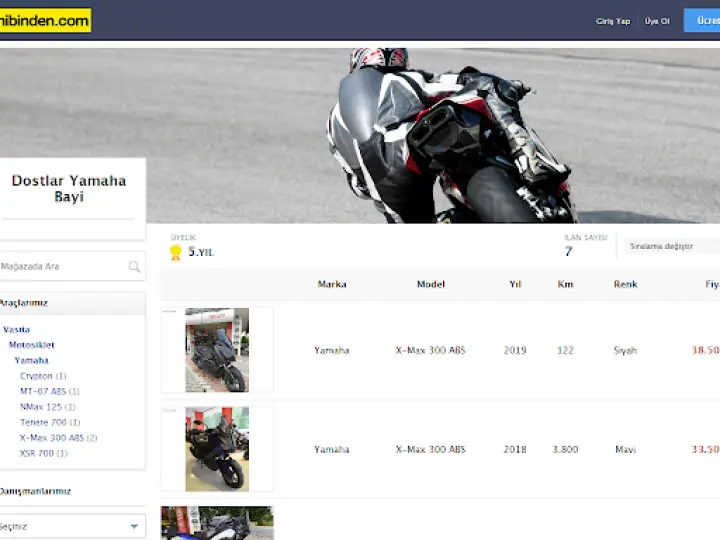Click the Siyah color cell

[625, 350]
